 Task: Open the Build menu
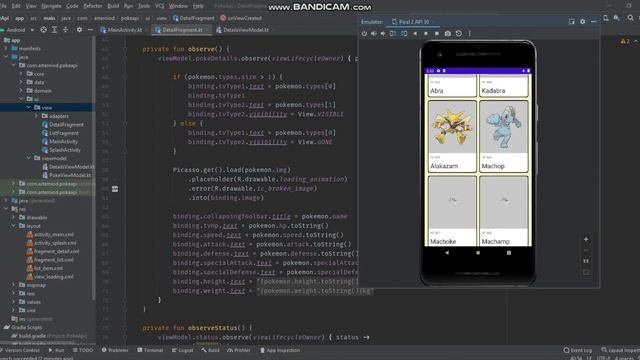(113, 6)
